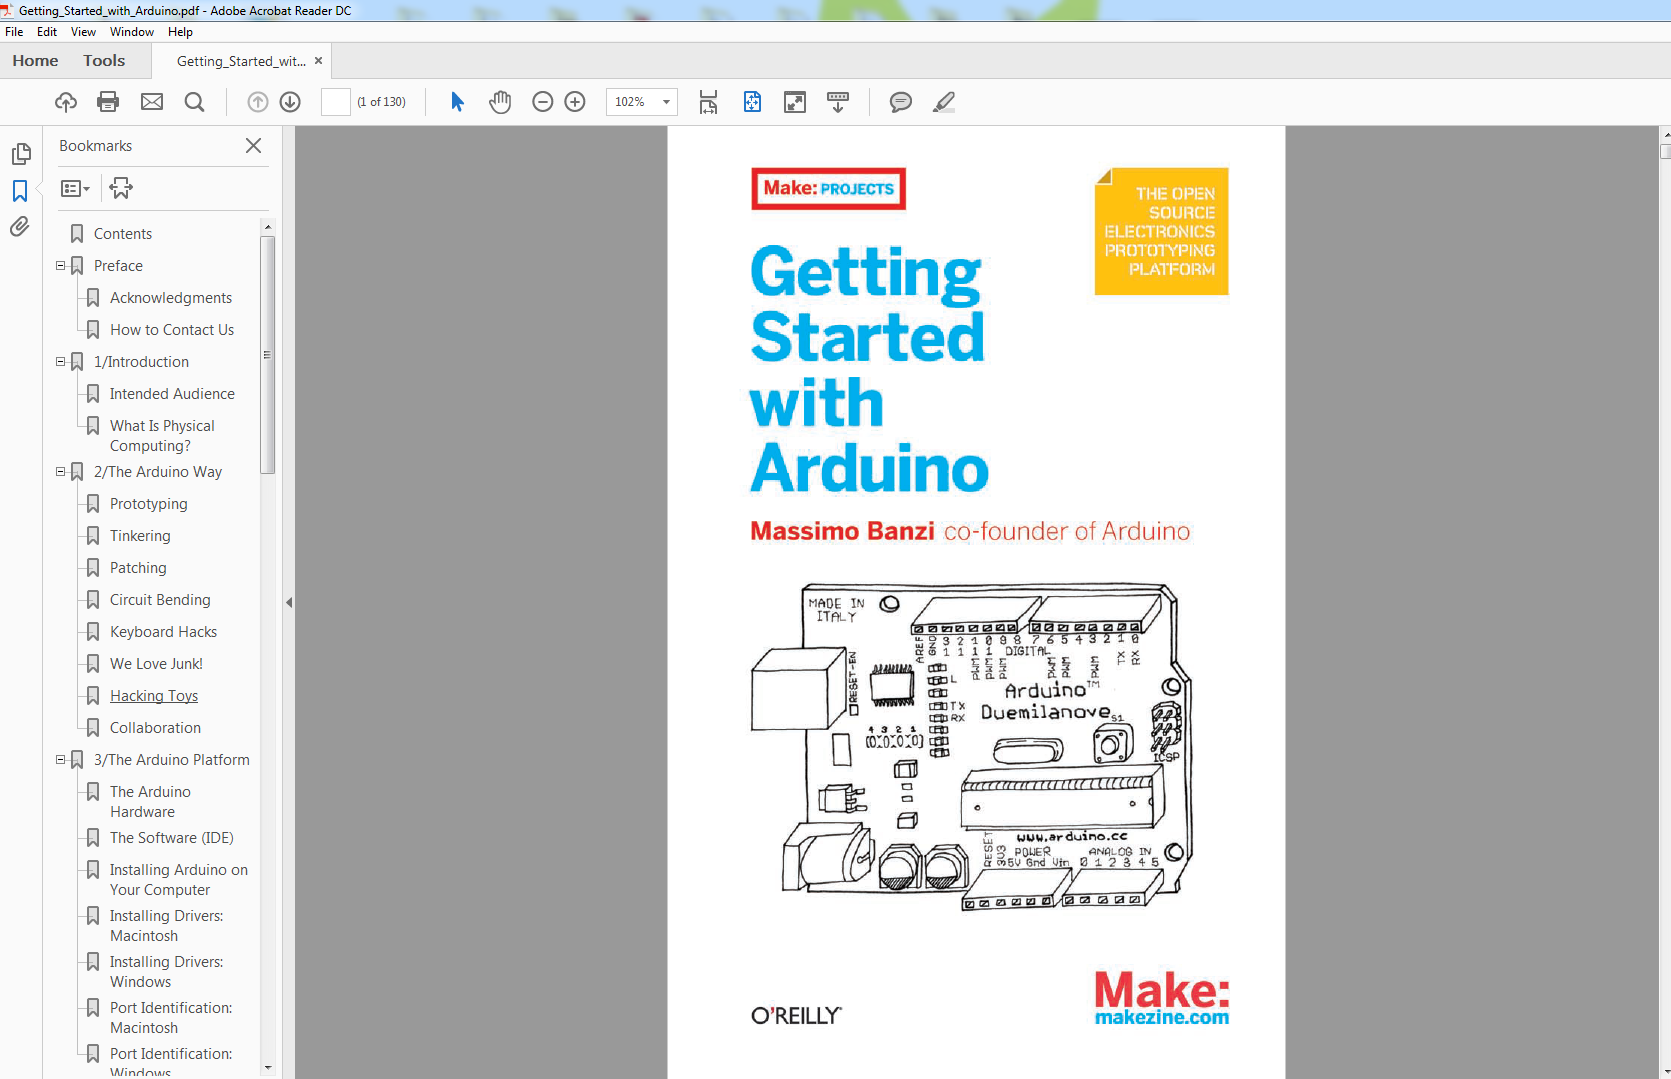Close the Bookmarks pane
1671x1079 pixels.
tap(254, 146)
